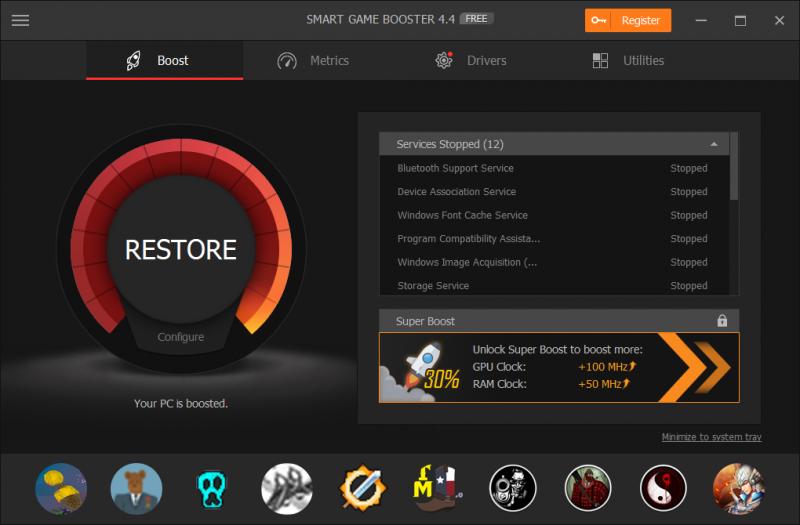
Task: Launch the anime warrior game icon
Action: [x=738, y=488]
